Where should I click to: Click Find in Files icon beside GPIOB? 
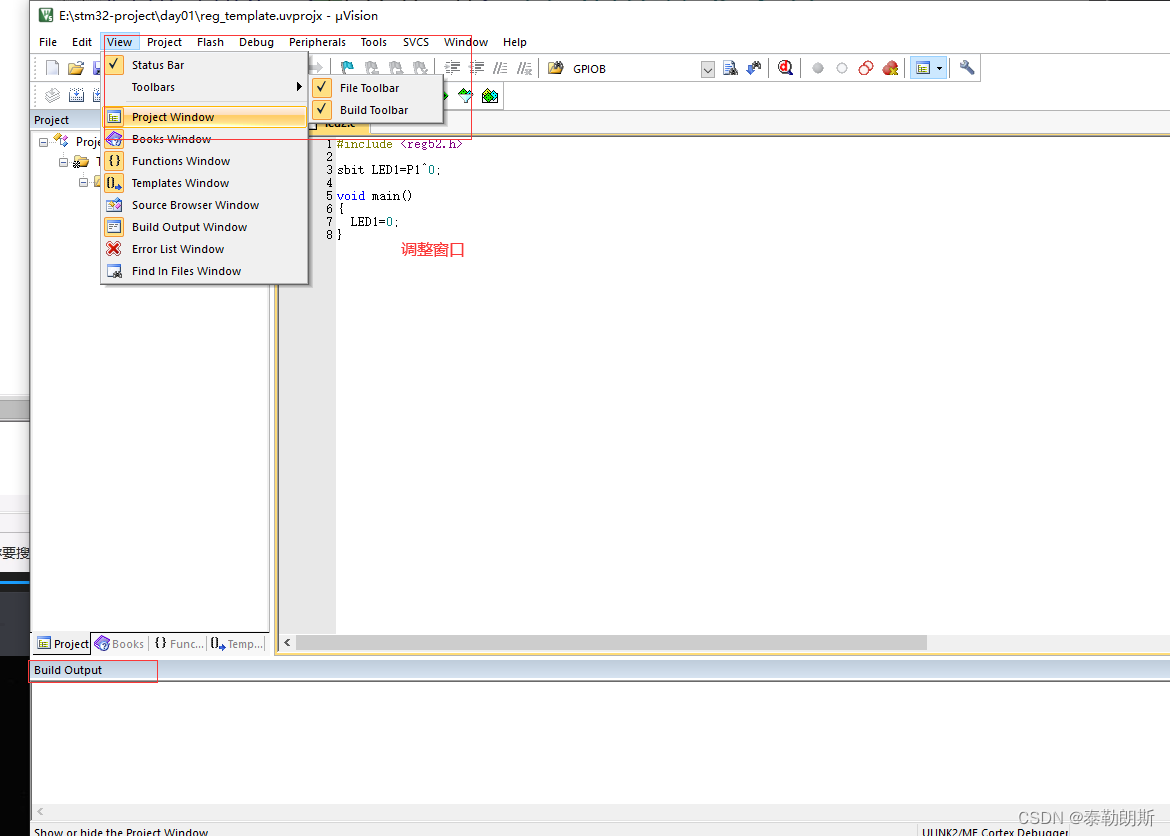pyautogui.click(x=556, y=69)
